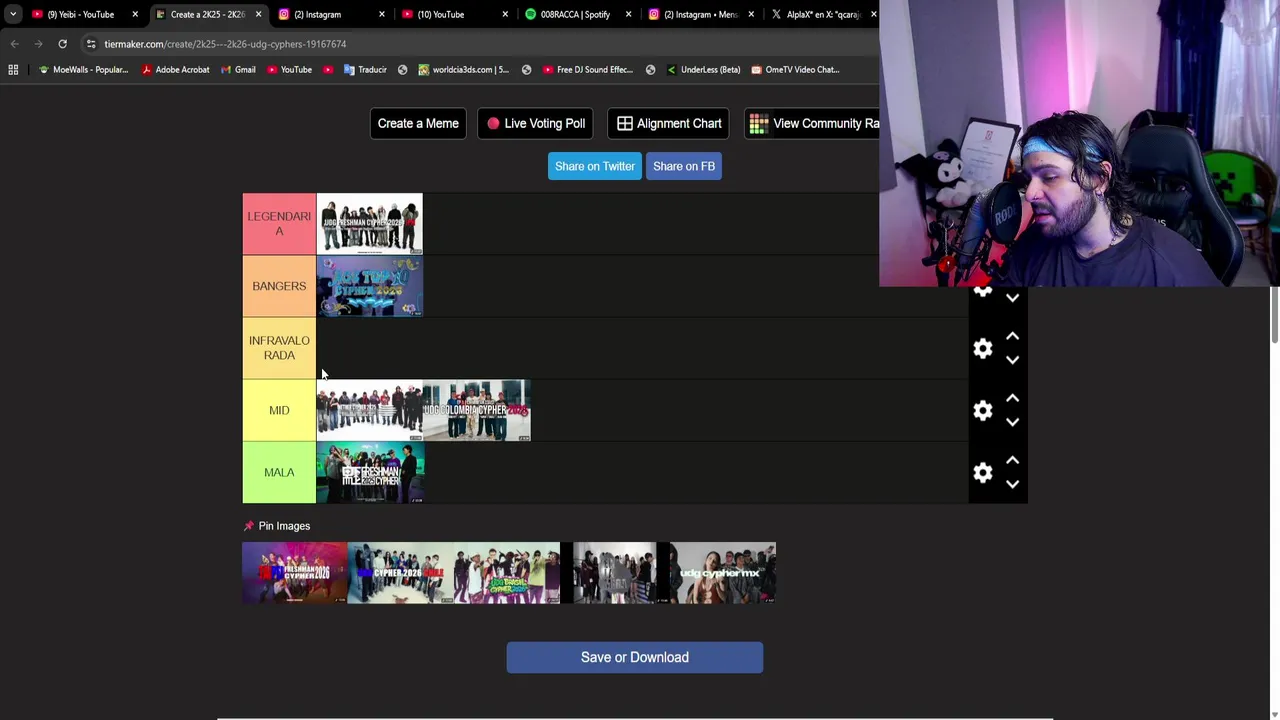
Task: Close the 008RACCA Spotify tab
Action: (629, 14)
